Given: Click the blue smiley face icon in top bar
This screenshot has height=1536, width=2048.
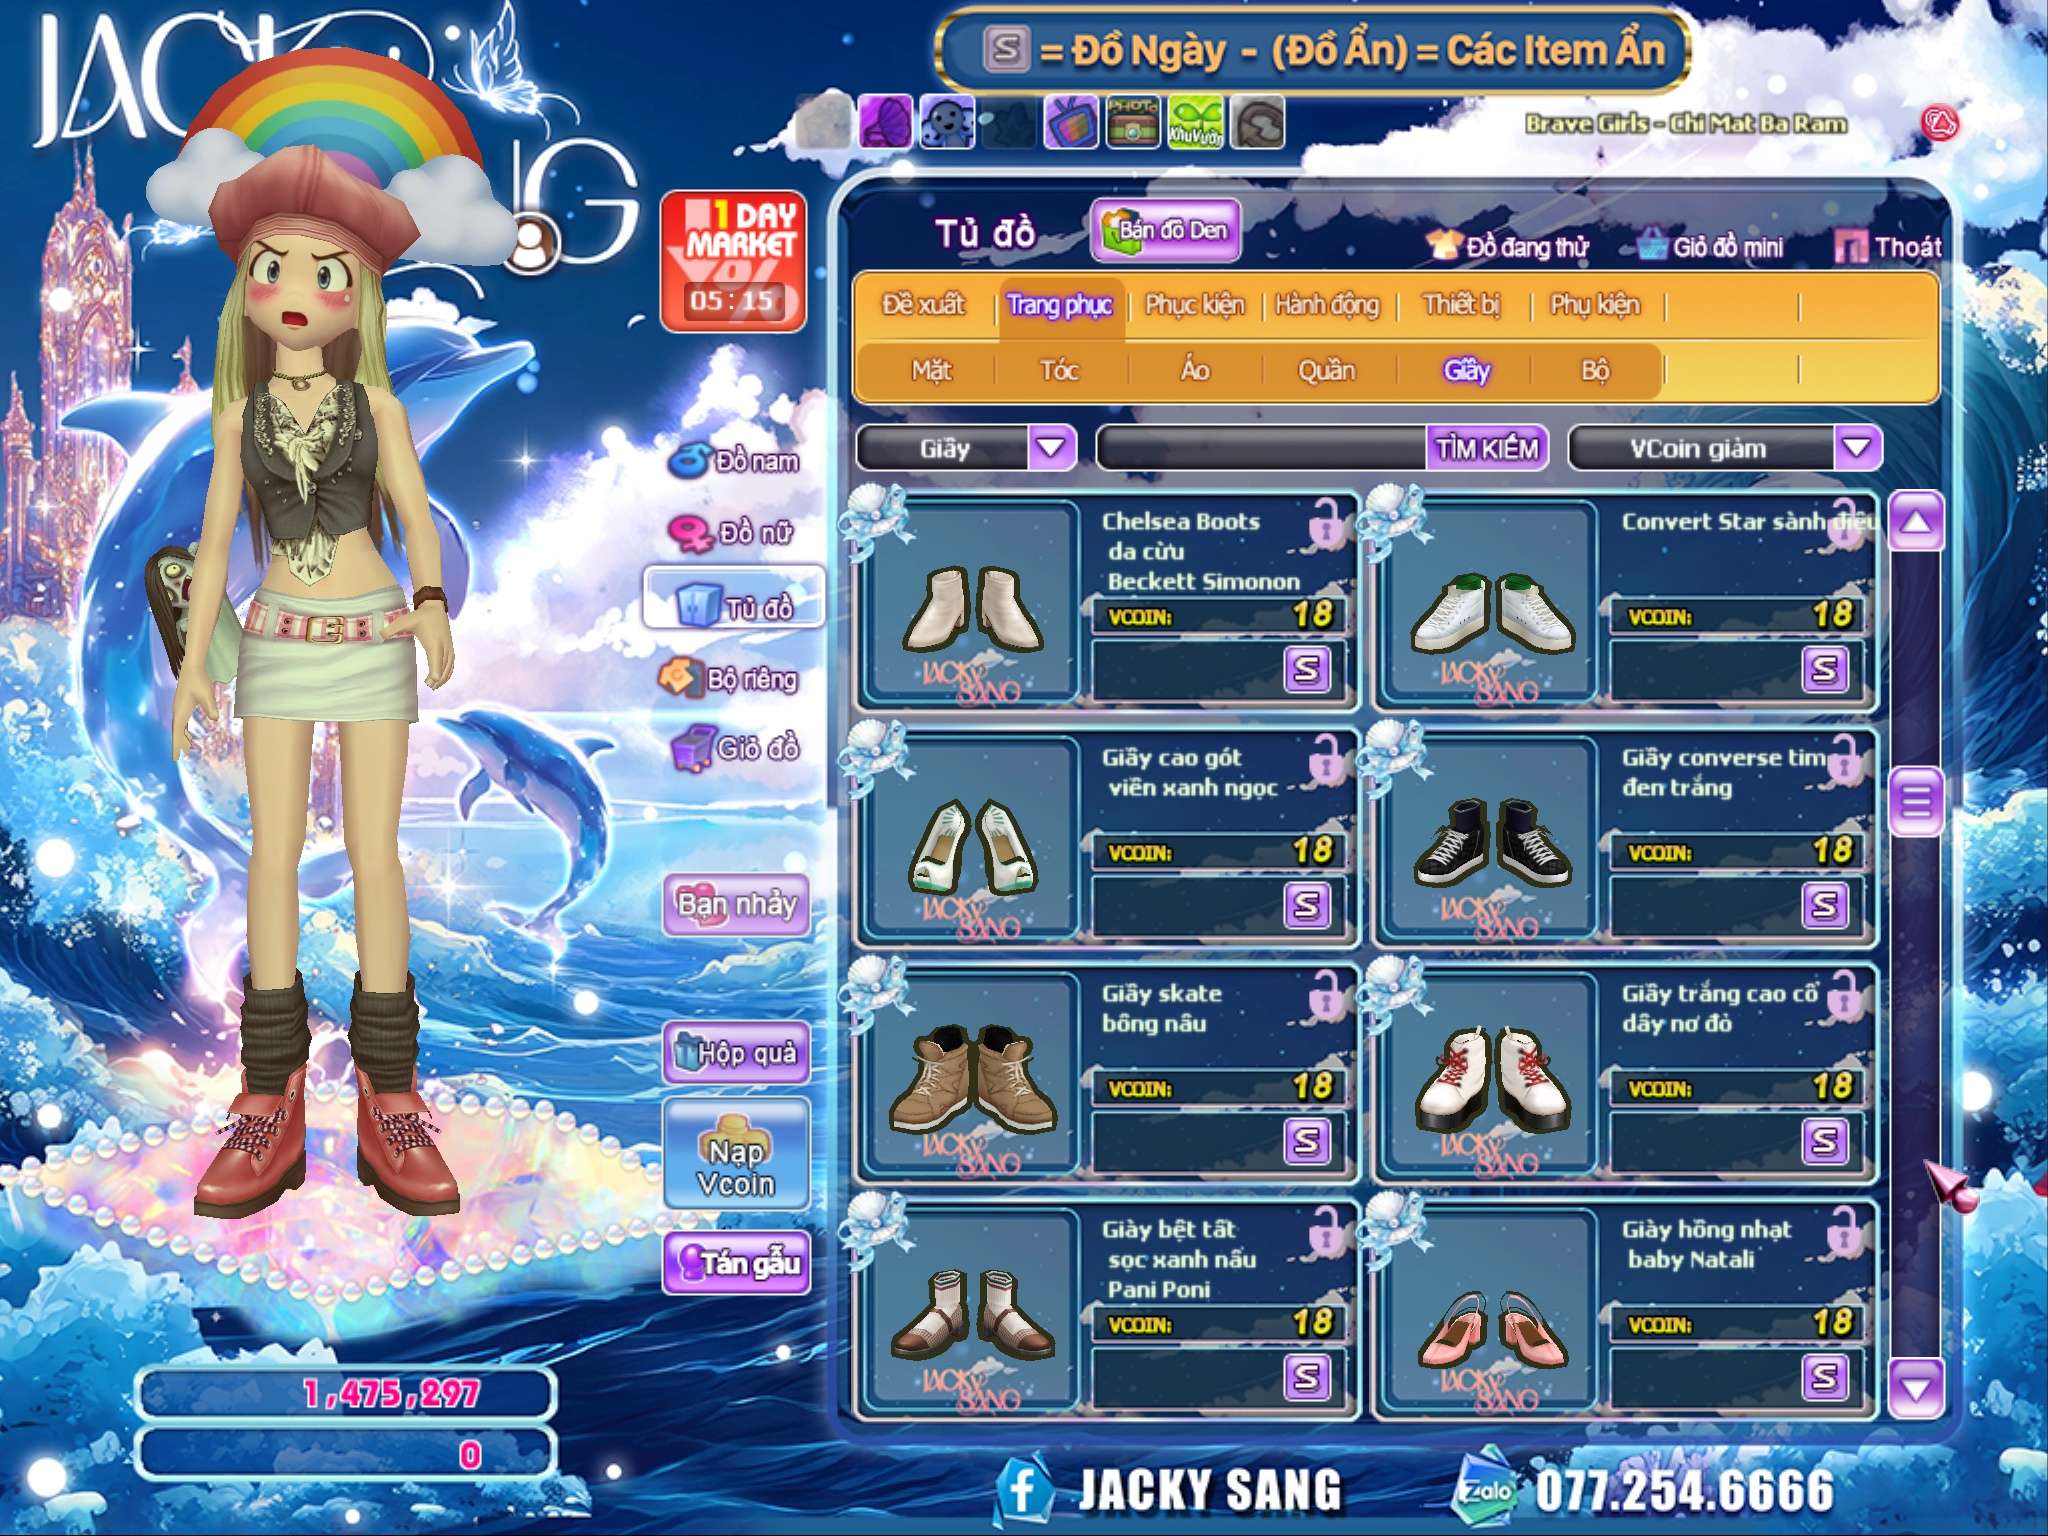Looking at the screenshot, I should coord(946,122).
